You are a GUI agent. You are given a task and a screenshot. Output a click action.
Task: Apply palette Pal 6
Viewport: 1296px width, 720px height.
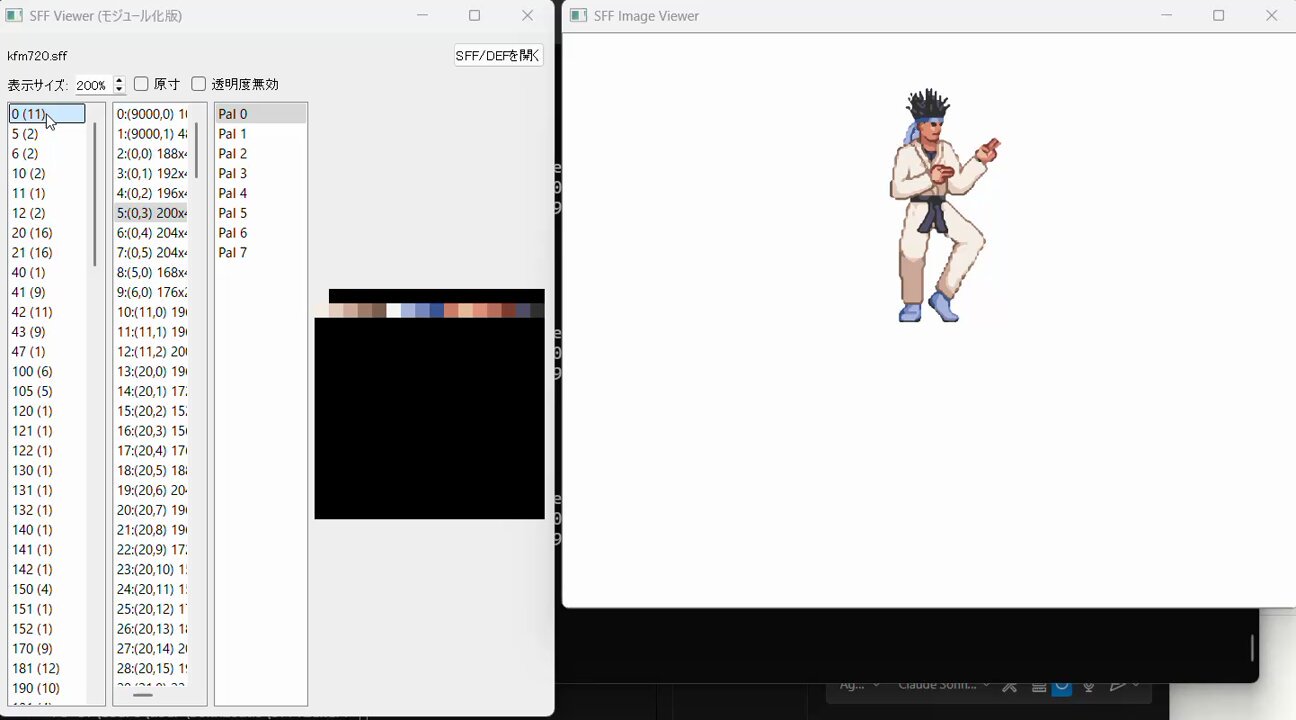pos(260,233)
